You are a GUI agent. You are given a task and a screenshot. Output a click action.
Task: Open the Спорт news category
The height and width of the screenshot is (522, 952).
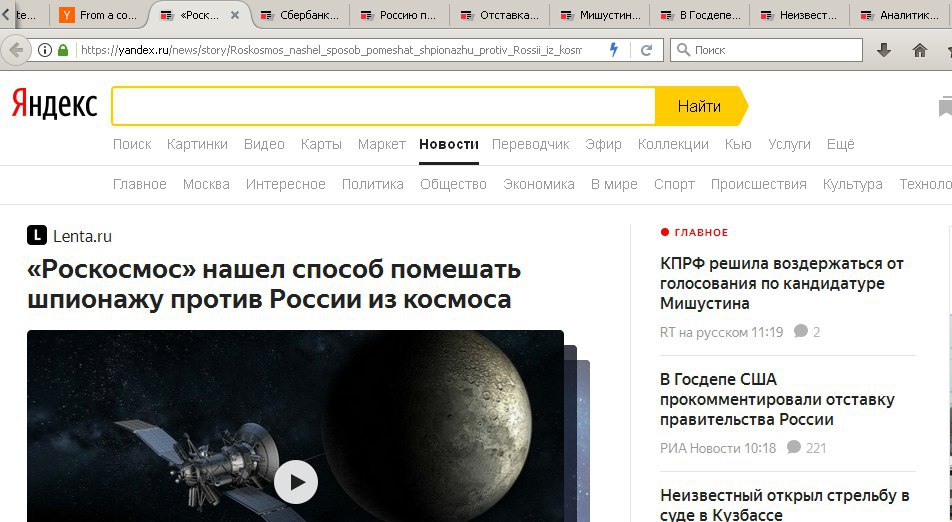click(x=675, y=185)
